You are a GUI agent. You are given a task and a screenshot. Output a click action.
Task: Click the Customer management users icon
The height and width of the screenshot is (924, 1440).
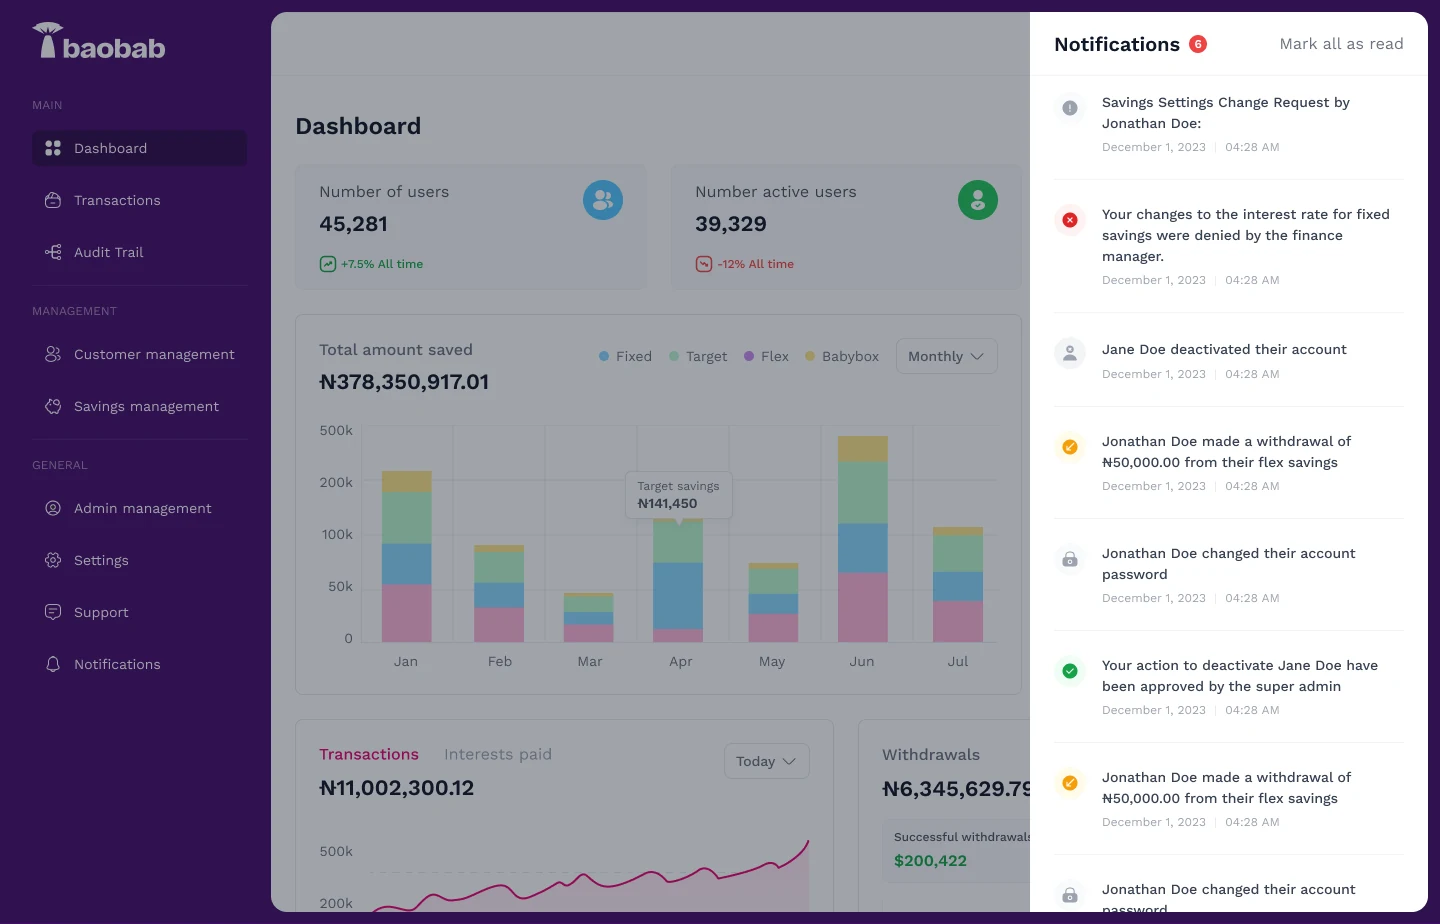click(x=53, y=354)
